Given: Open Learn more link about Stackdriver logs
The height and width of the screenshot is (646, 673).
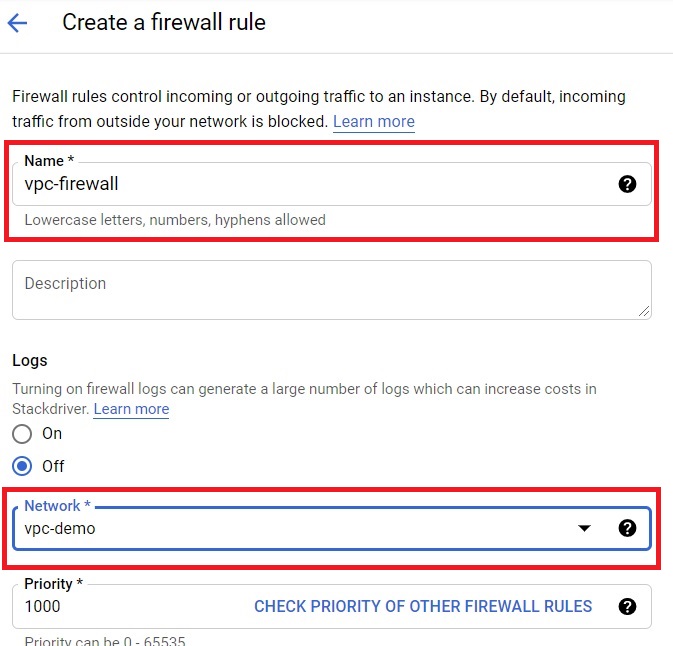Looking at the screenshot, I should 131,409.
